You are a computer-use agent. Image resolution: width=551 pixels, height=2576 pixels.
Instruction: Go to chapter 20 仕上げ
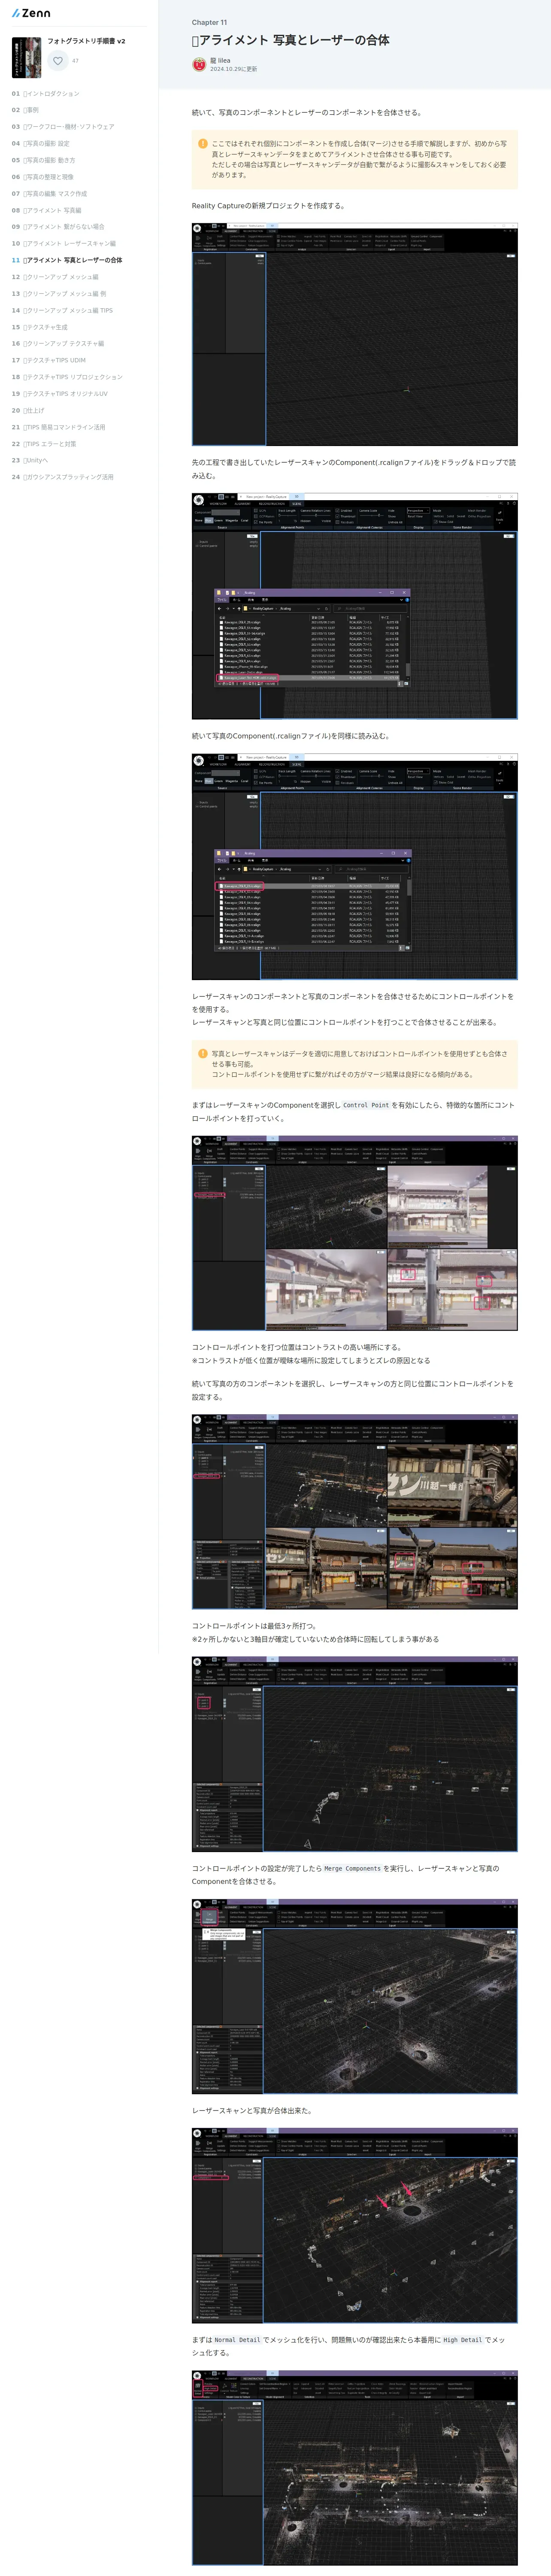[x=28, y=410]
